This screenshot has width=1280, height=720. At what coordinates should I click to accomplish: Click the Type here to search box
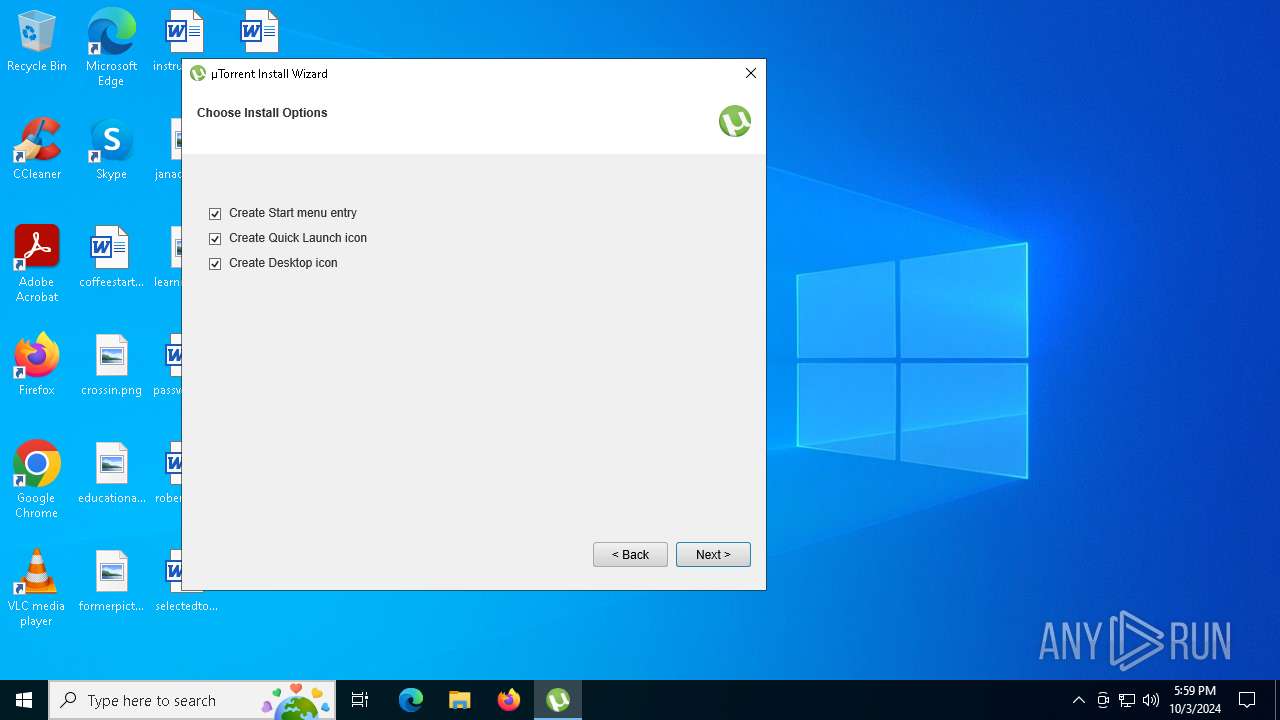[x=193, y=700]
